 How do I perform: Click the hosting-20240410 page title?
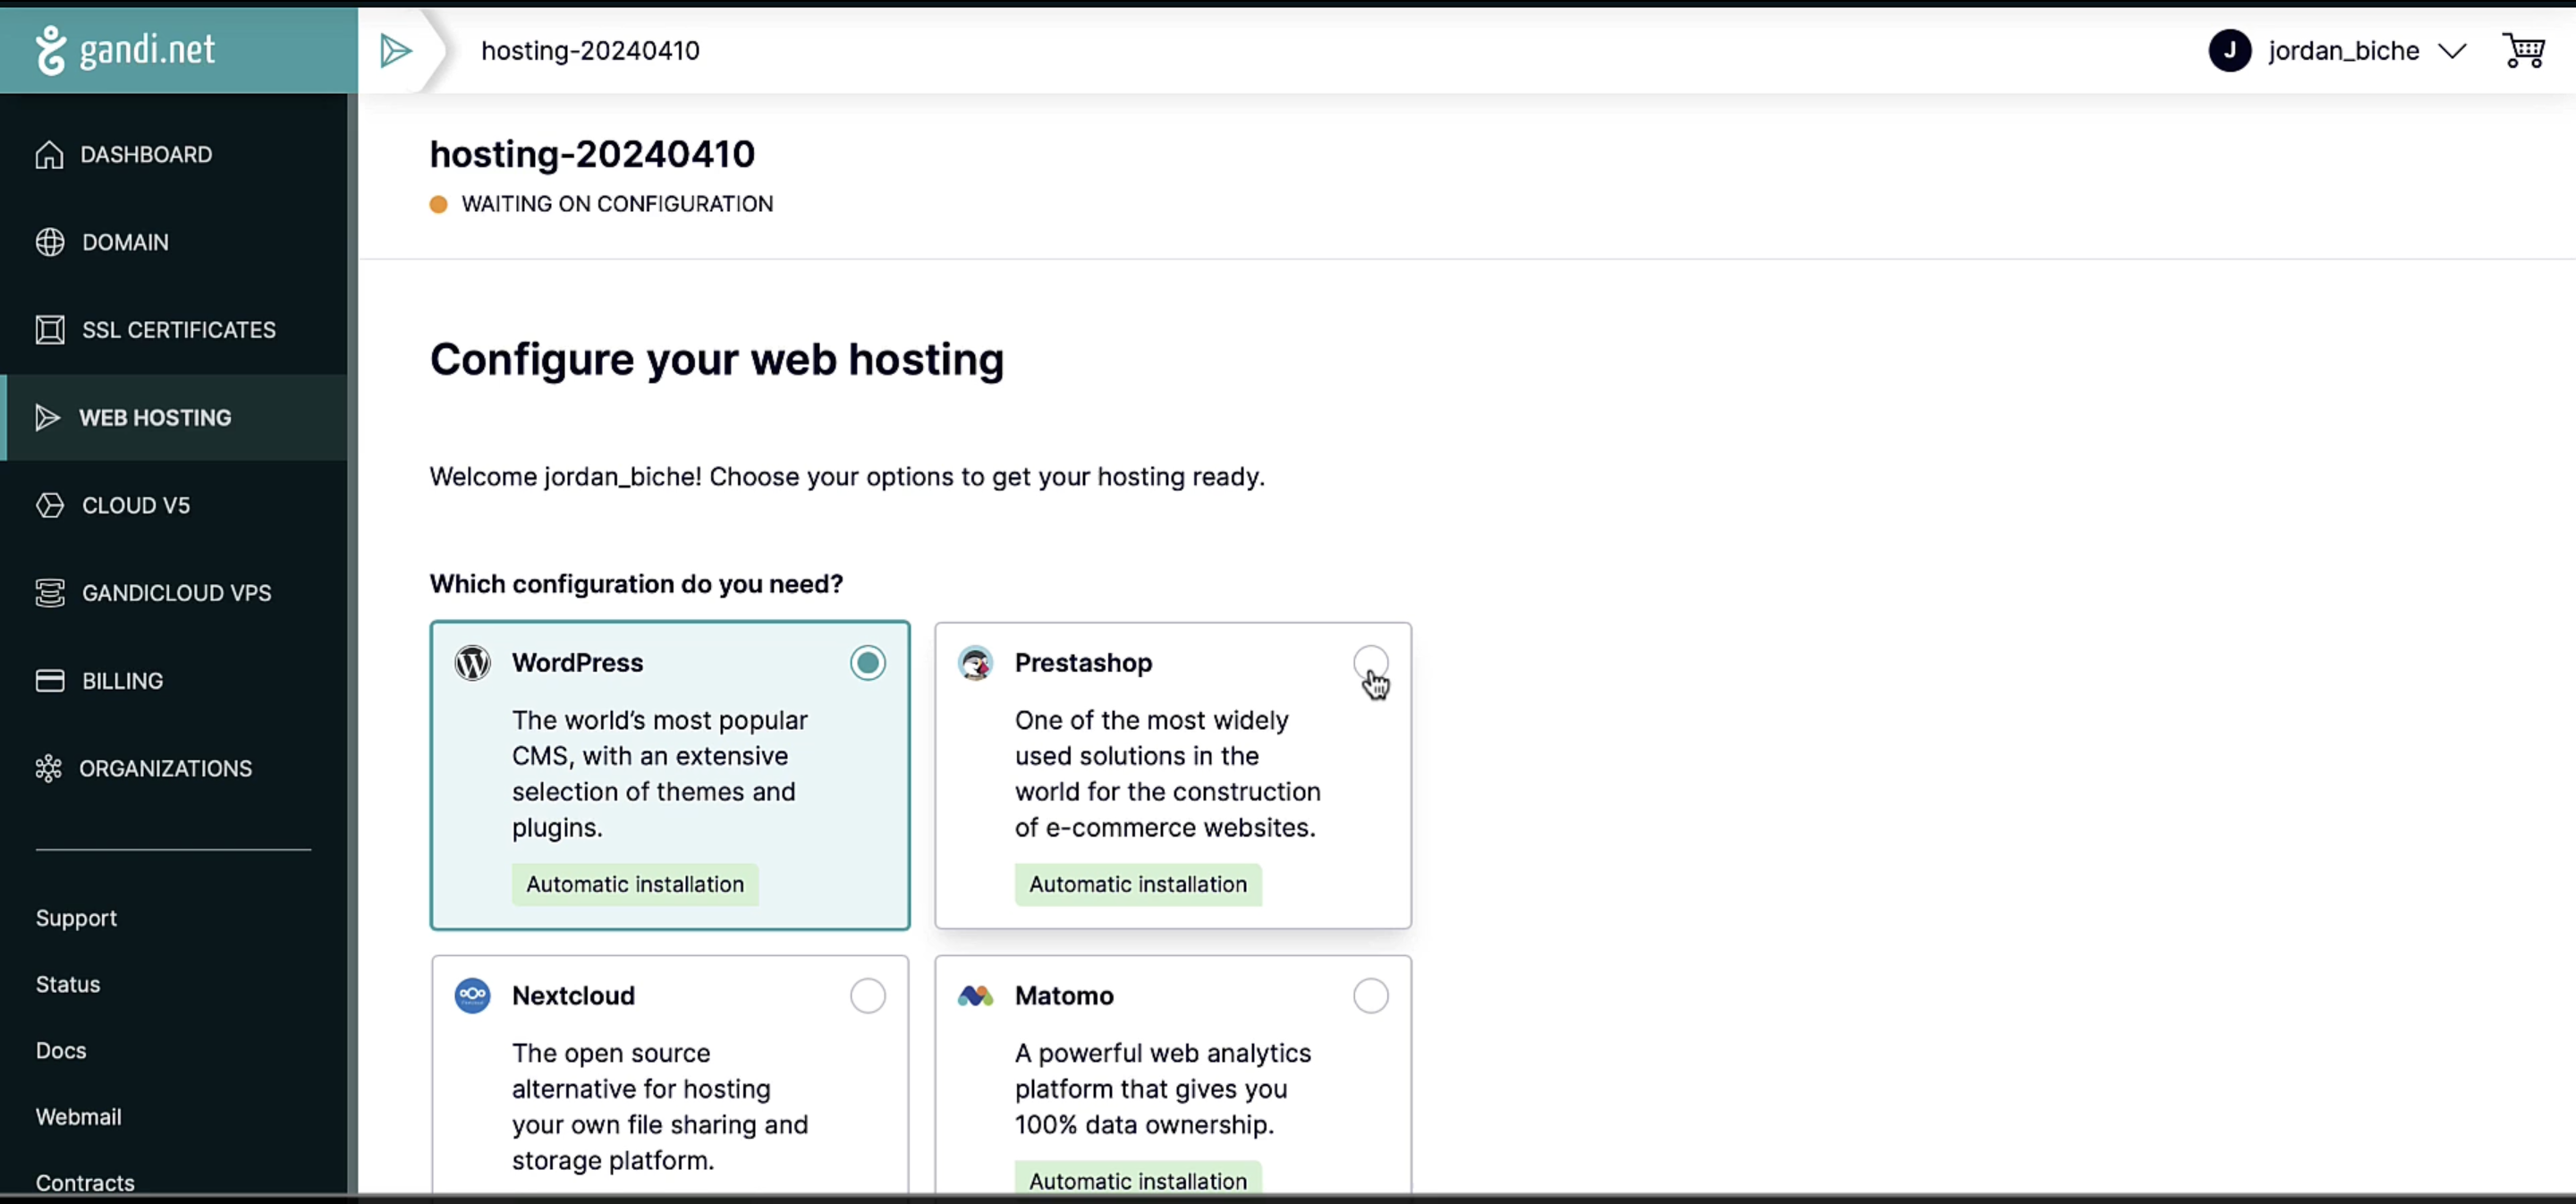[592, 154]
